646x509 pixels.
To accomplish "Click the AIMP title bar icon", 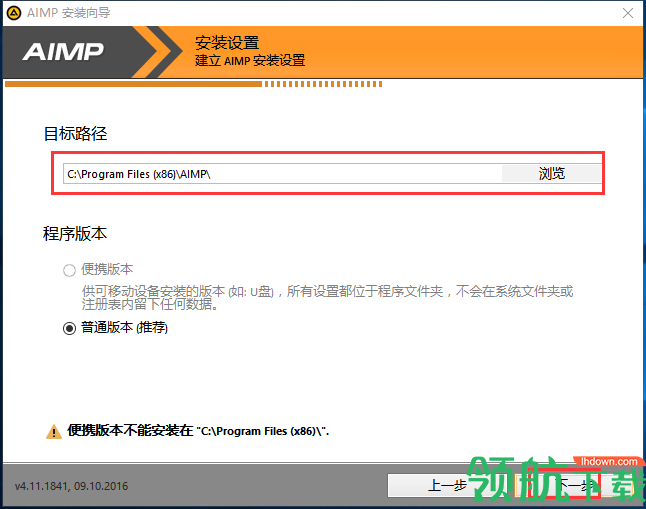I will 14,13.
